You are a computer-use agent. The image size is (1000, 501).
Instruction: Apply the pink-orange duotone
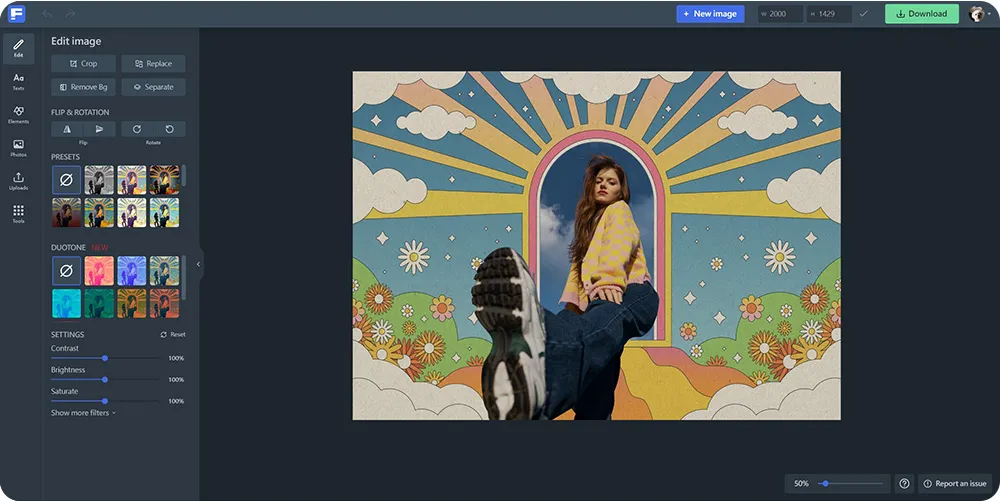click(99, 271)
